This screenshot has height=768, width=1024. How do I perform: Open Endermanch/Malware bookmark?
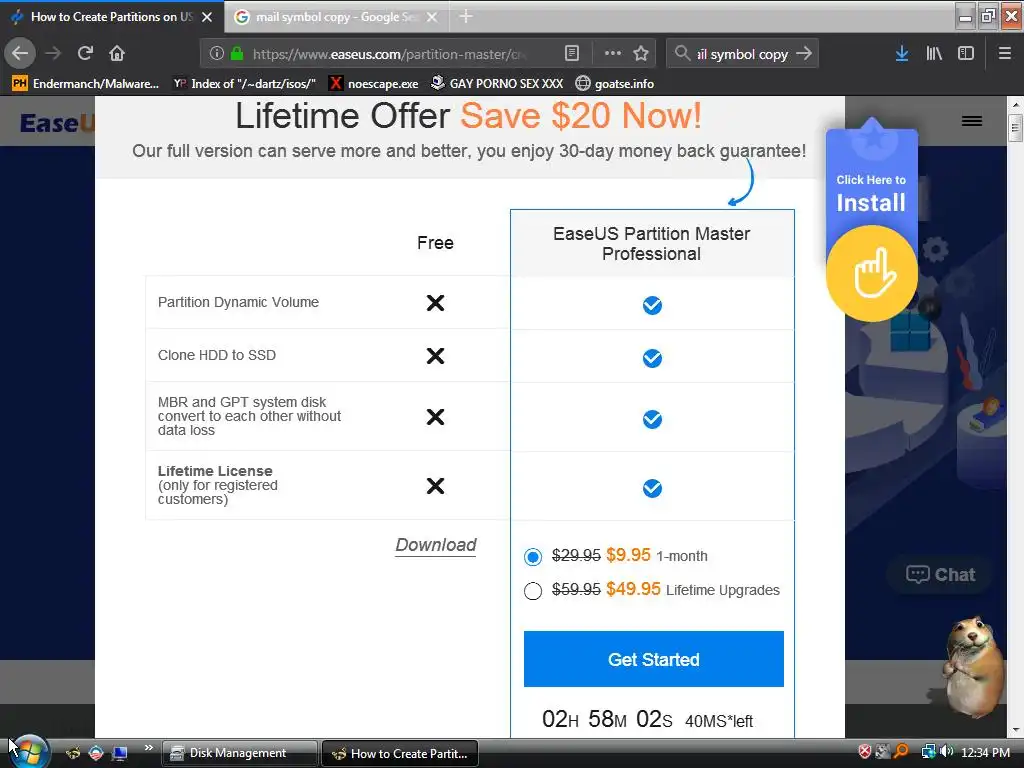(x=86, y=84)
